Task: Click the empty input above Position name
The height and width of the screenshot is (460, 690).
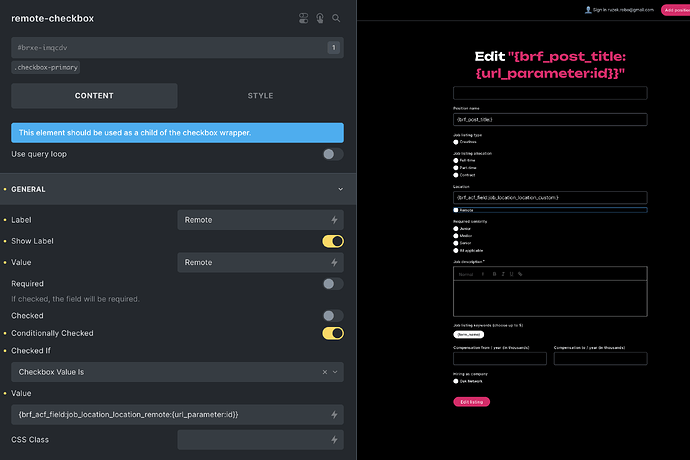Action: tap(550, 93)
